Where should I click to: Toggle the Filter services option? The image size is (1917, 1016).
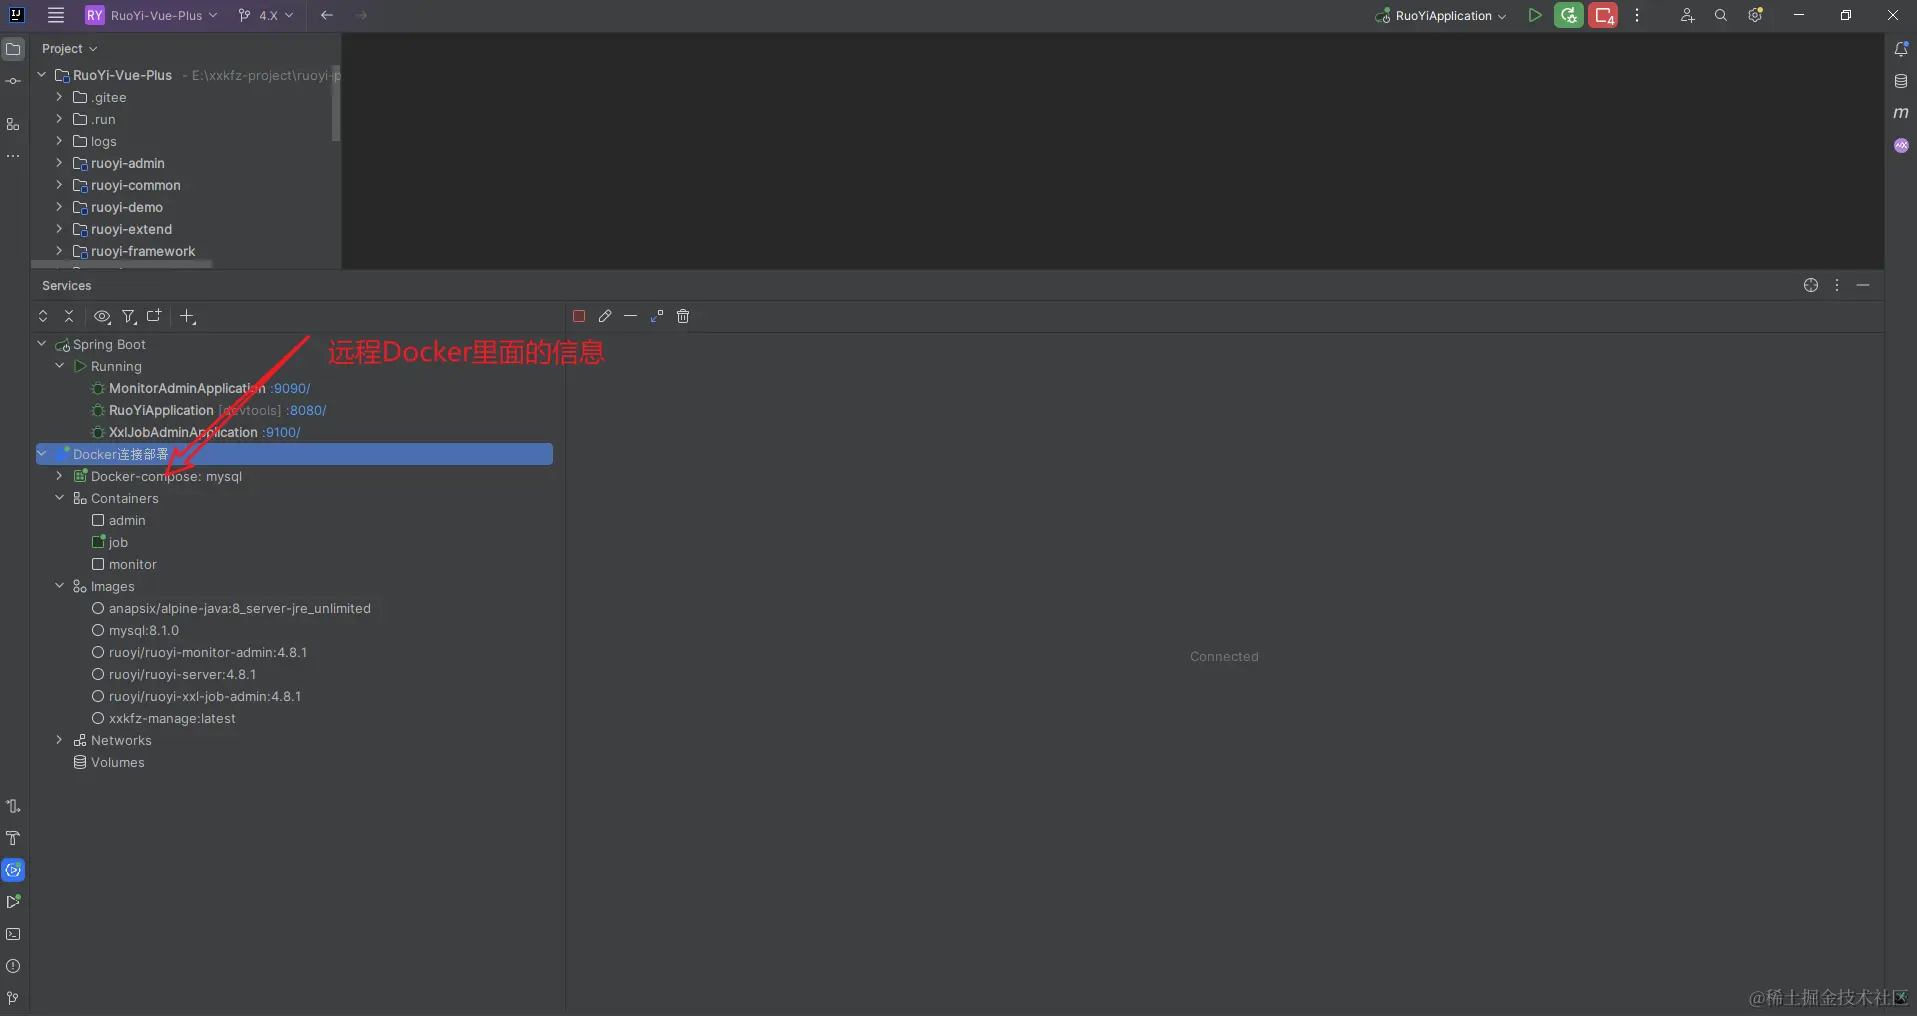coord(129,317)
